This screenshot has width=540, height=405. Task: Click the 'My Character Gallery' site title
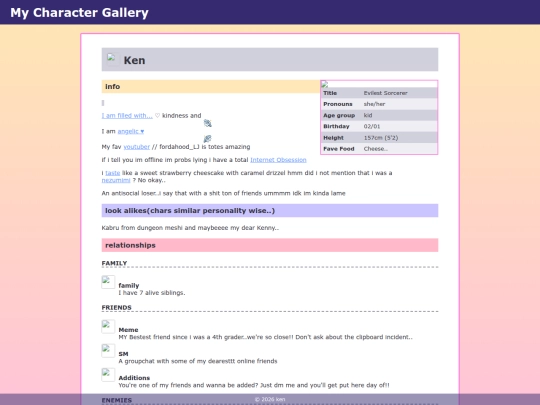80,12
